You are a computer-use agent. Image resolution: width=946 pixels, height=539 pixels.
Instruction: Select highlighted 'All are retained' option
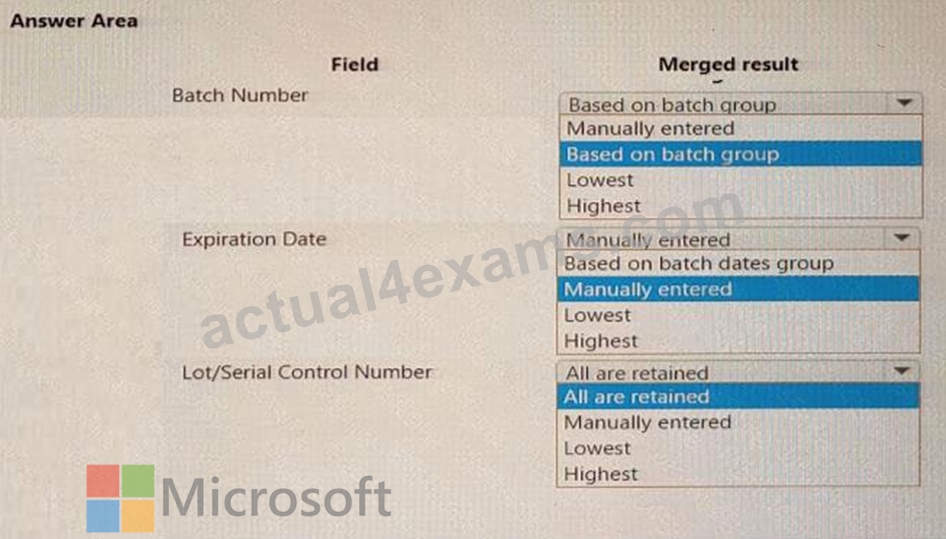pos(738,397)
